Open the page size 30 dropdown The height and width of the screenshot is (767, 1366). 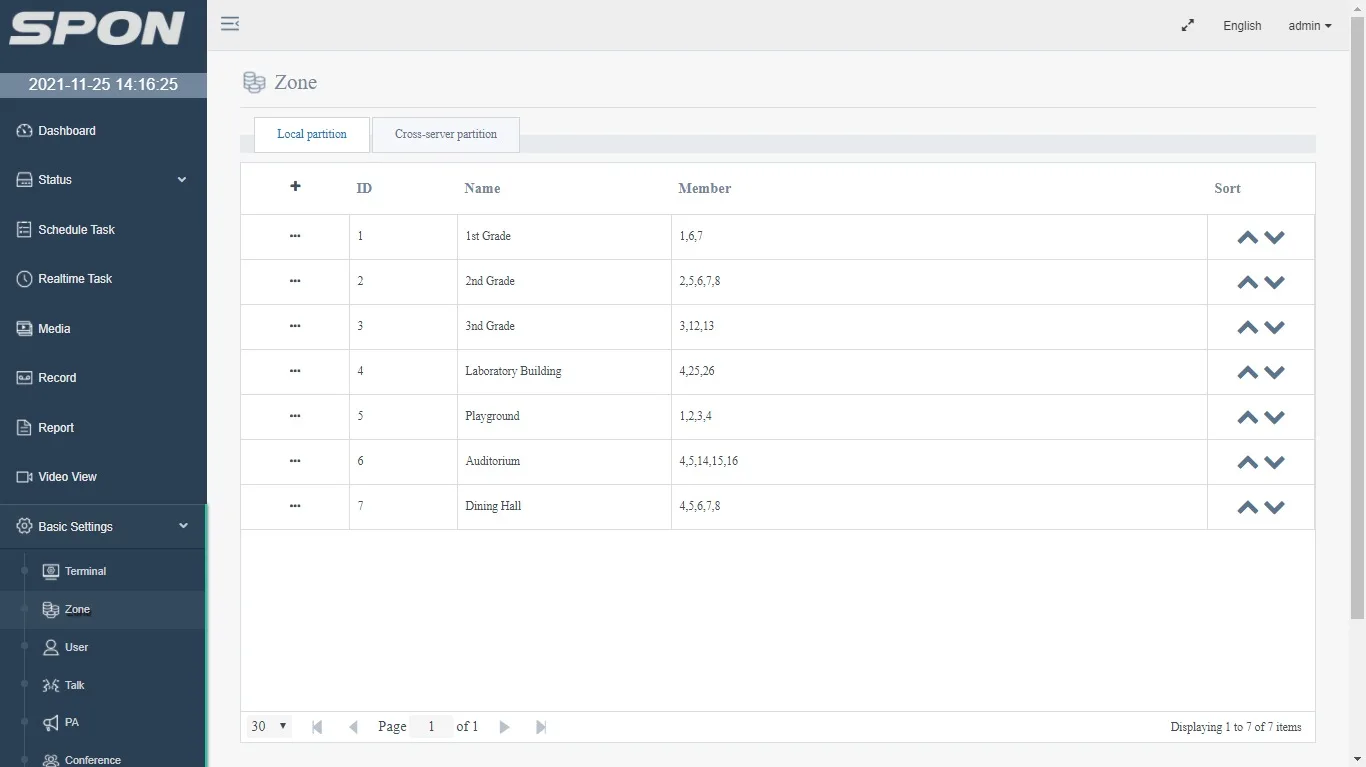[x=268, y=727]
